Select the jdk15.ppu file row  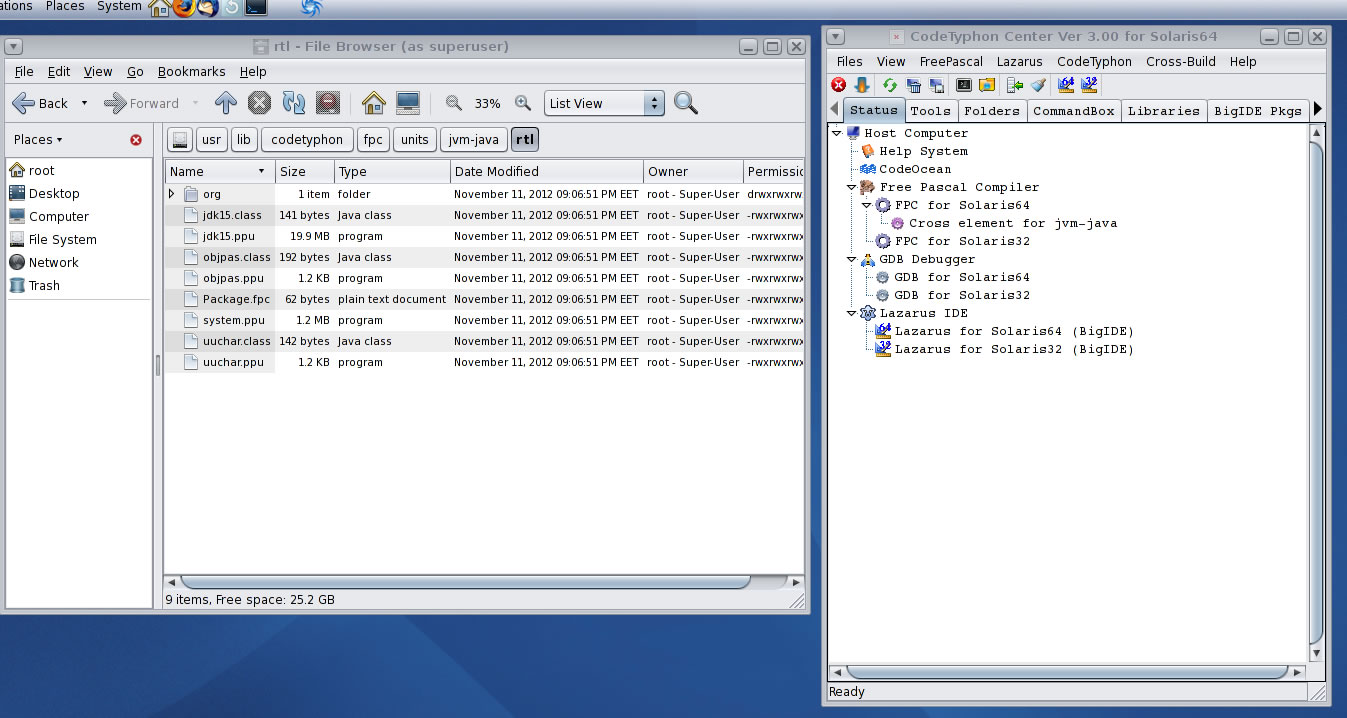pyautogui.click(x=485, y=236)
